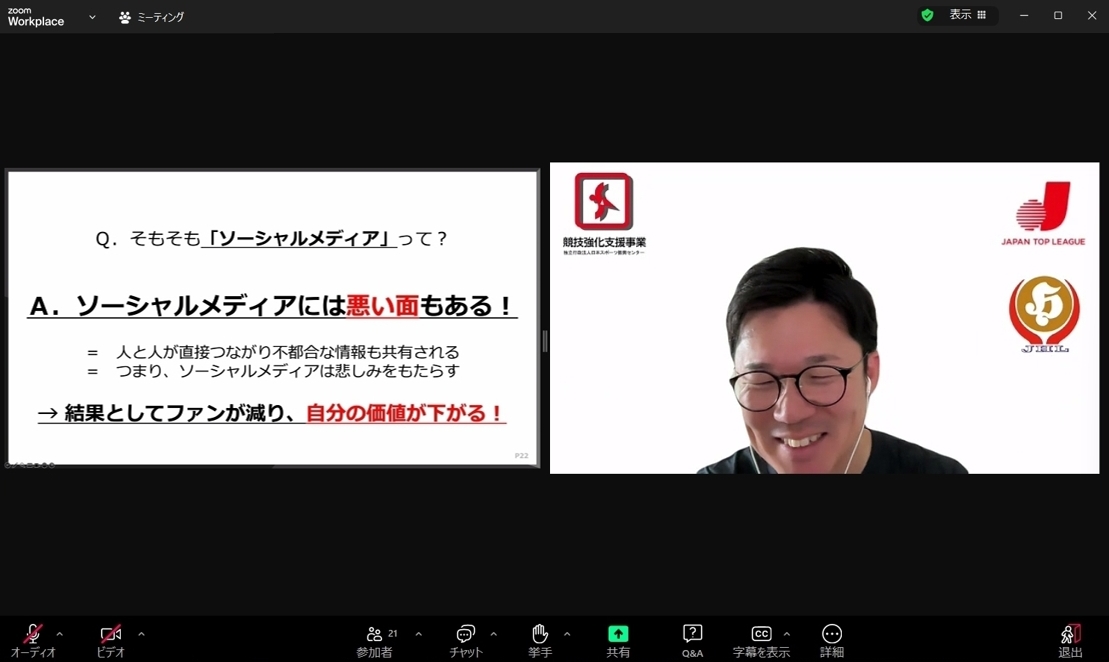Select the shared slide screen view

click(x=272, y=318)
